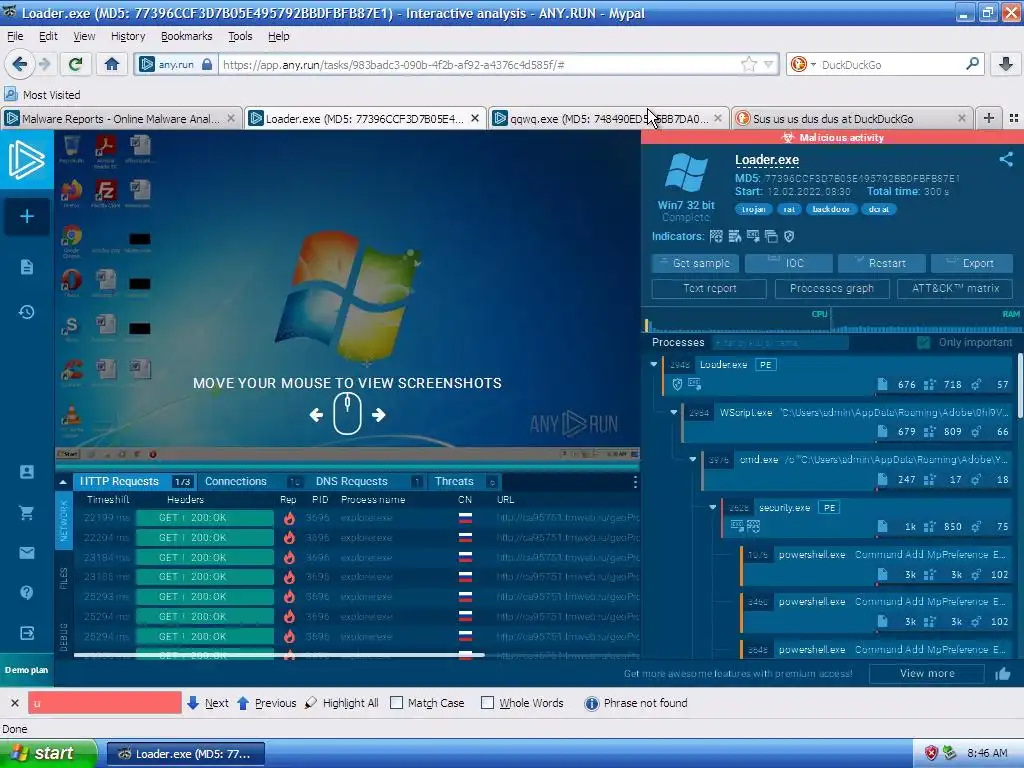Viewport: 1024px width, 768px height.
Task: Switch to qqwq.exe browser tab
Action: click(609, 118)
